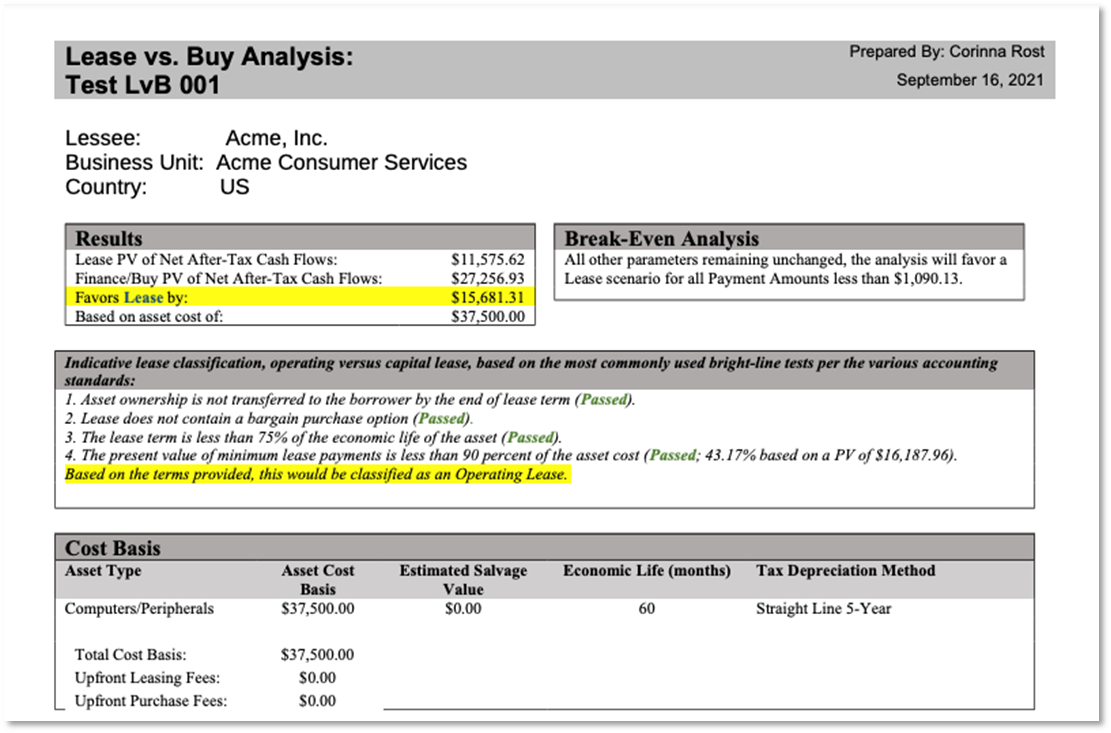This screenshot has width=1111, height=733.
Task: Click the Lease vs. Buy Analysis title
Action: tap(209, 58)
